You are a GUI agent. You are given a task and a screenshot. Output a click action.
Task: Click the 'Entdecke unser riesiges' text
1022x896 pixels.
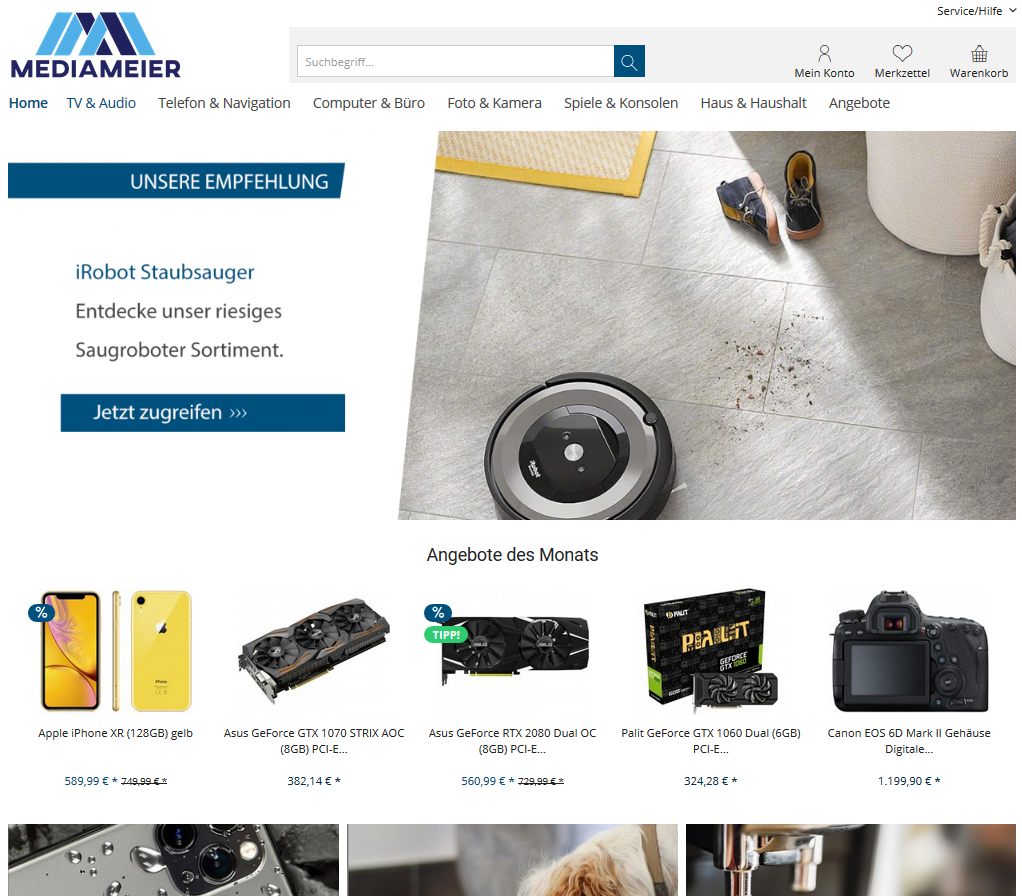pyautogui.click(x=179, y=311)
